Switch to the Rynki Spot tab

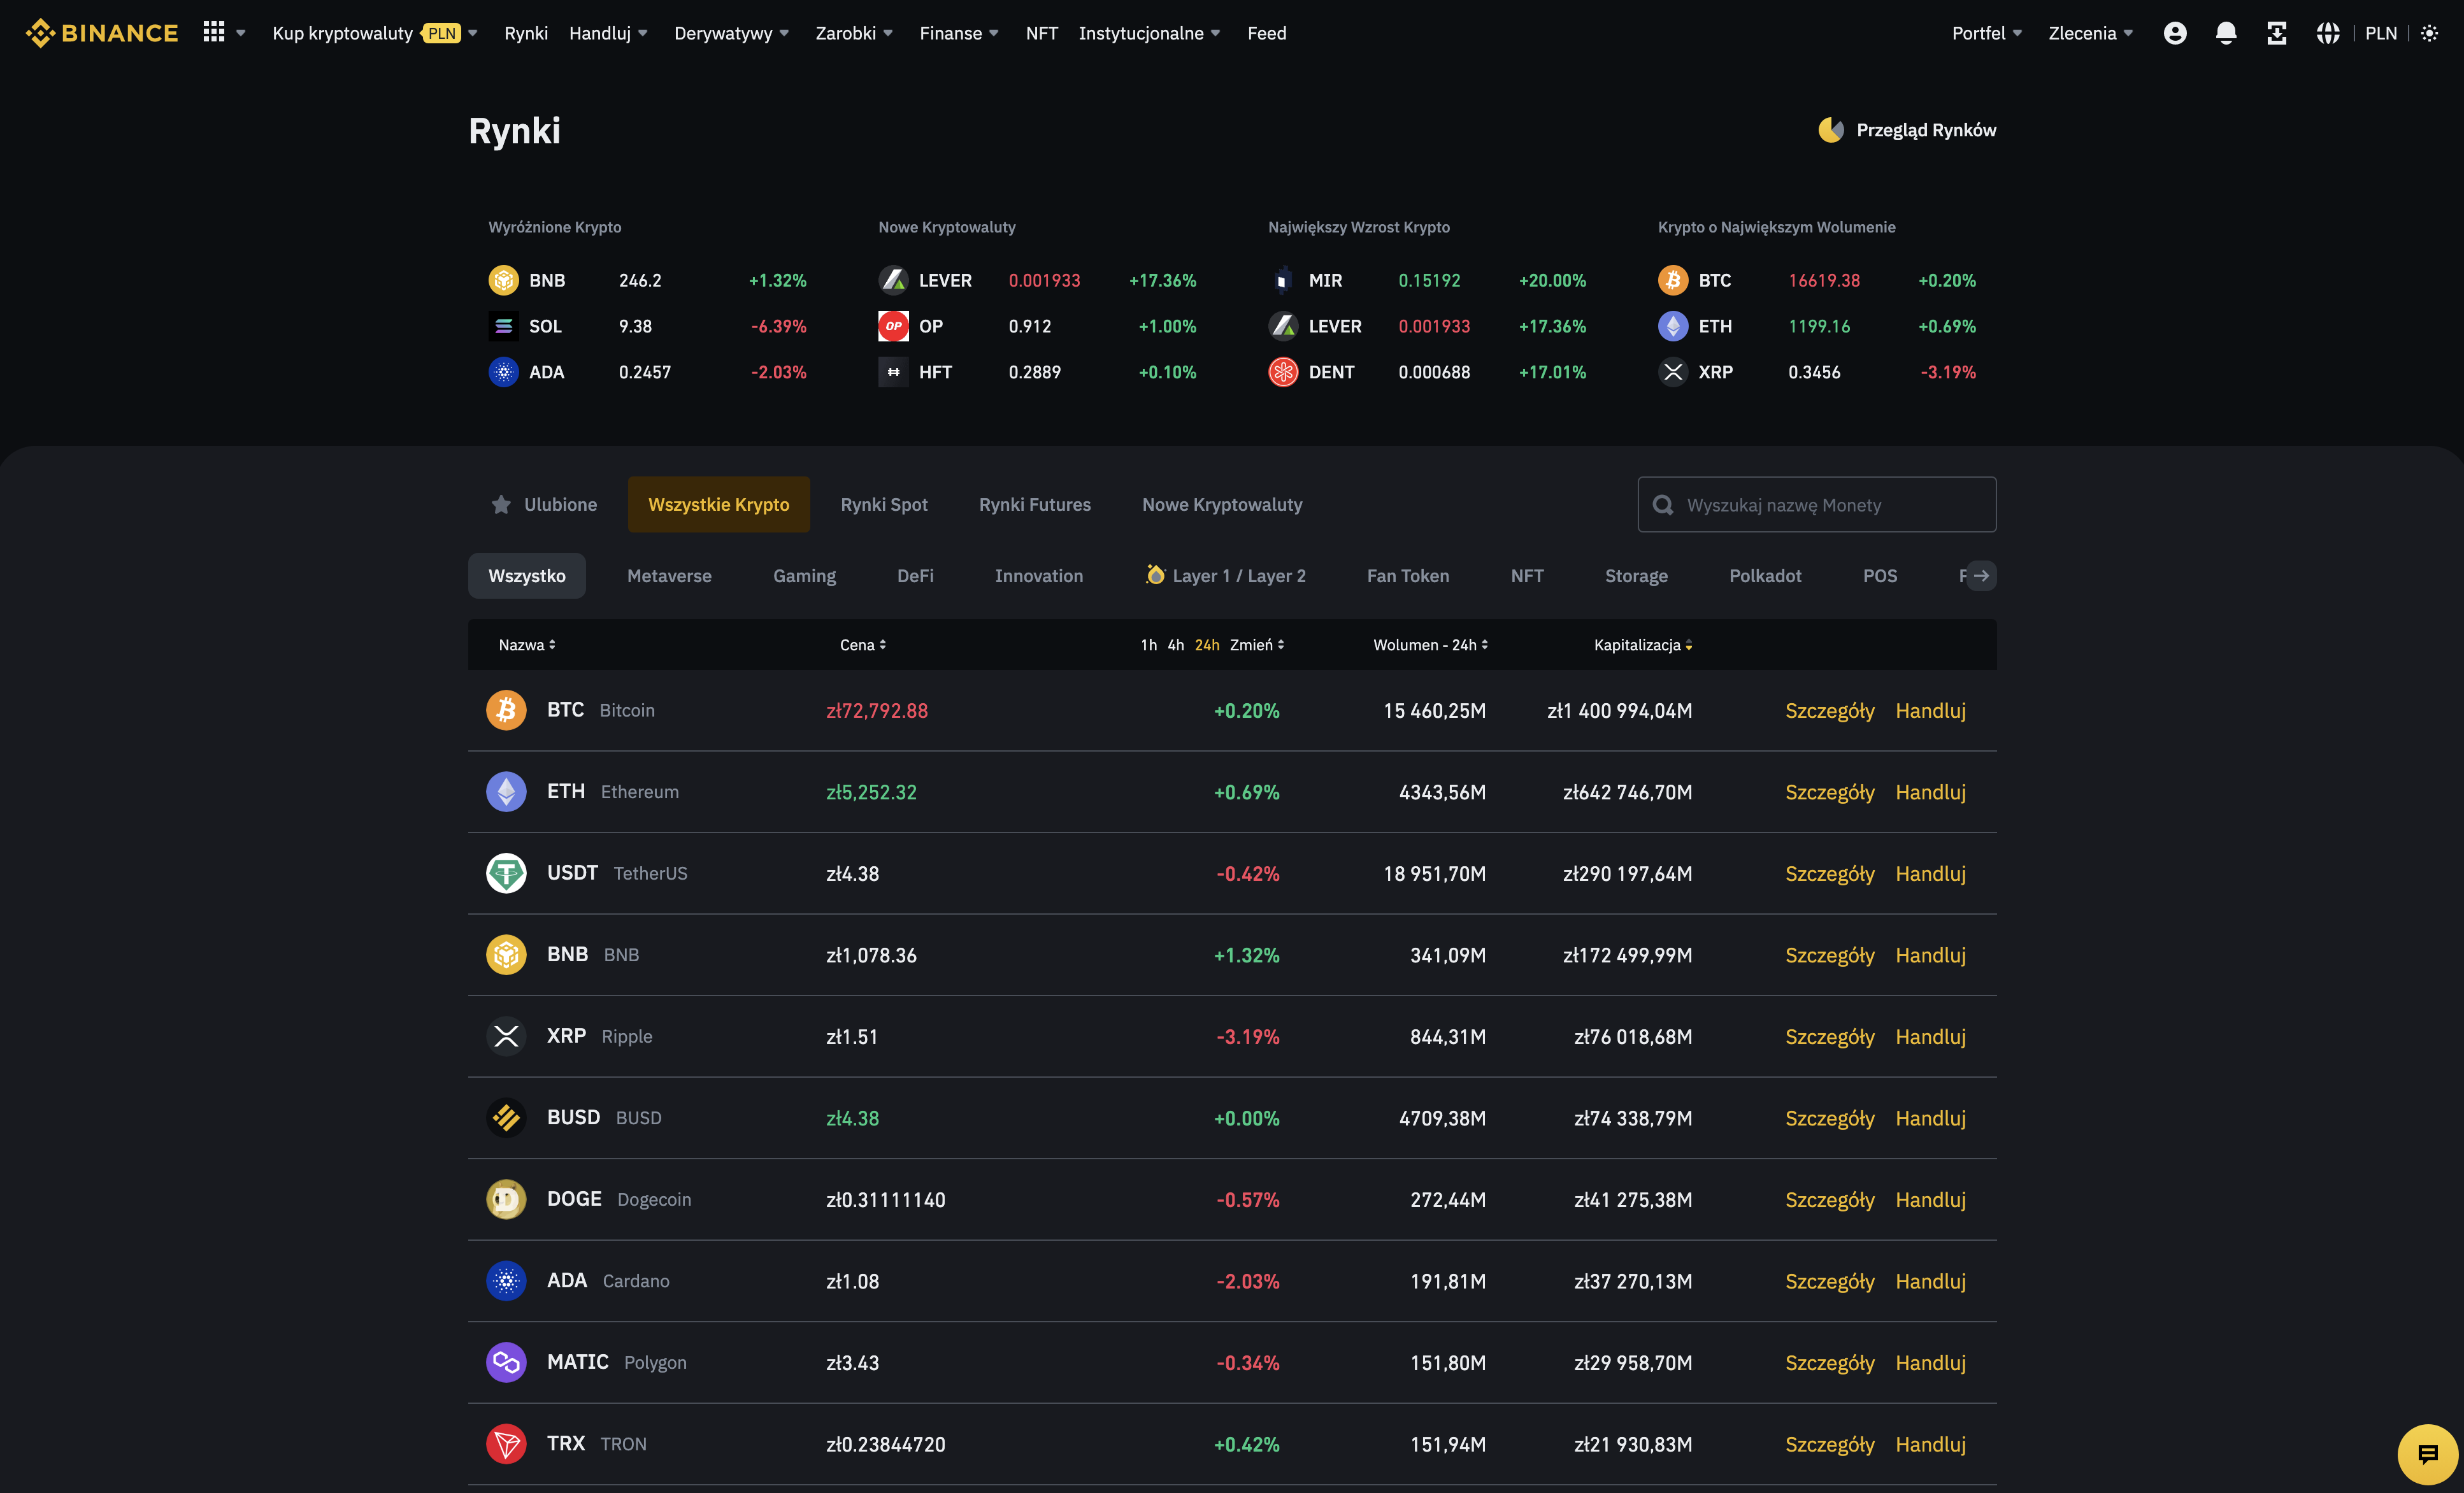pyautogui.click(x=884, y=505)
